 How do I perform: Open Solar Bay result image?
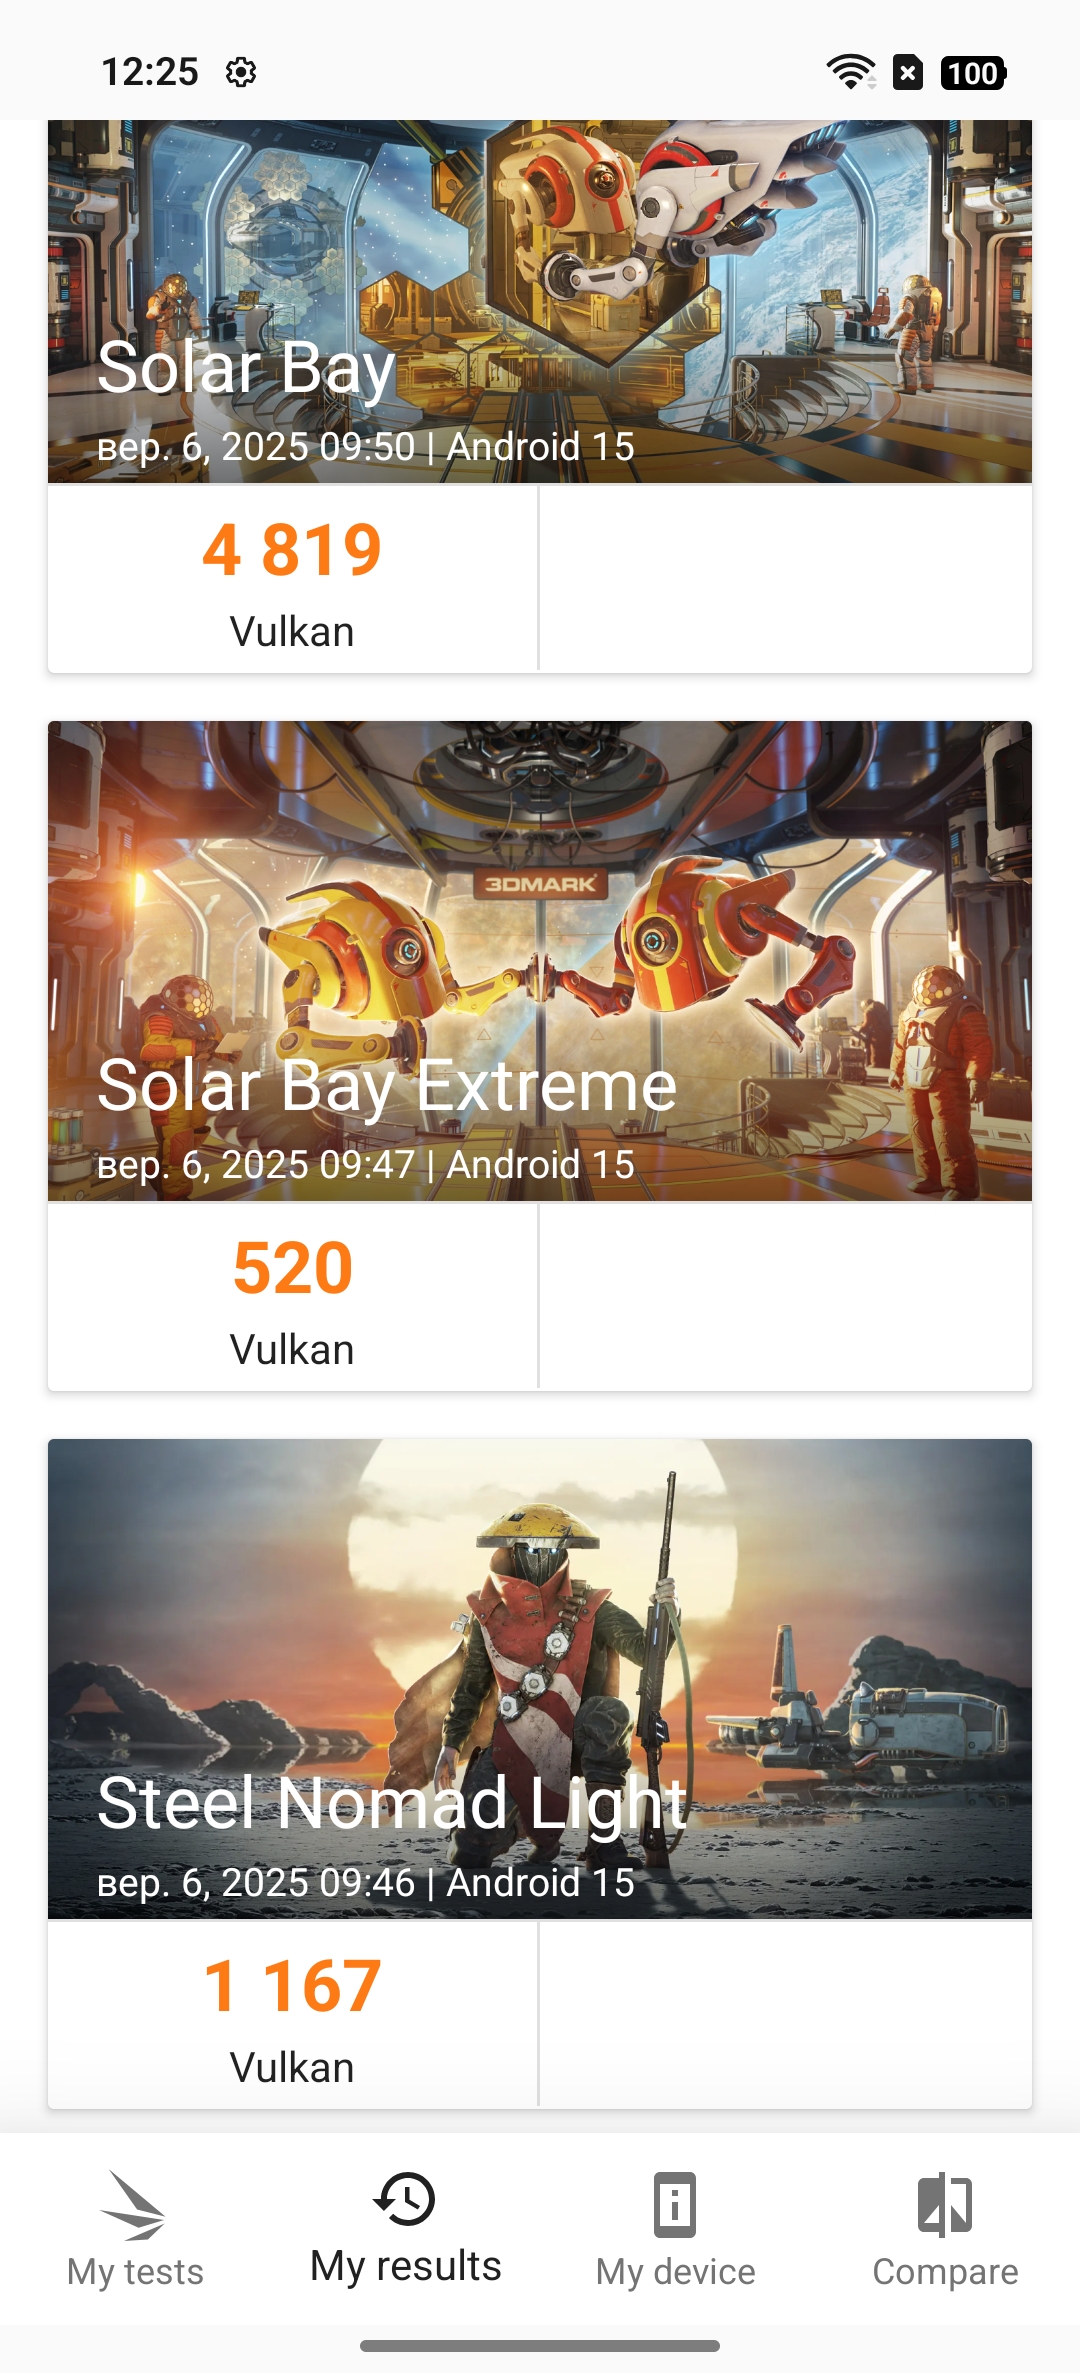(540, 250)
